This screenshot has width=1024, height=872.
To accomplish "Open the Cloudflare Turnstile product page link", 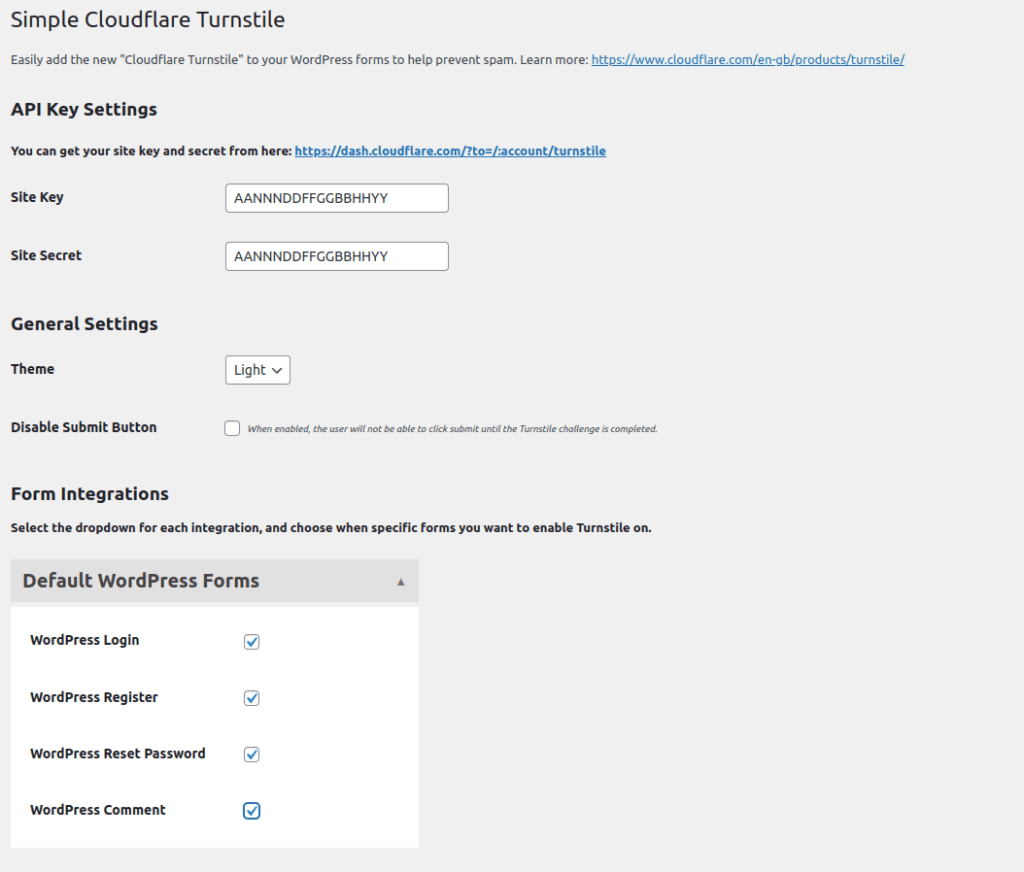I will point(747,59).
